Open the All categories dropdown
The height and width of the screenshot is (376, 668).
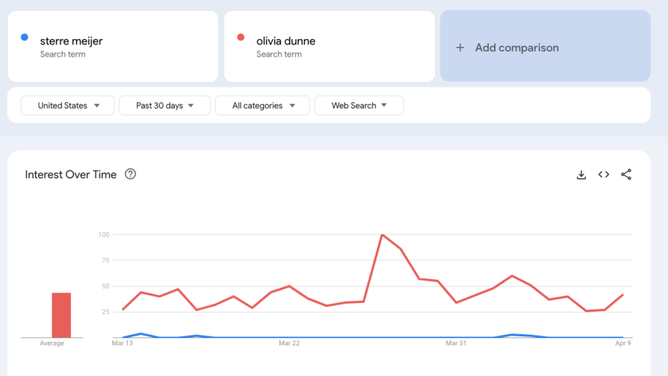pos(262,106)
